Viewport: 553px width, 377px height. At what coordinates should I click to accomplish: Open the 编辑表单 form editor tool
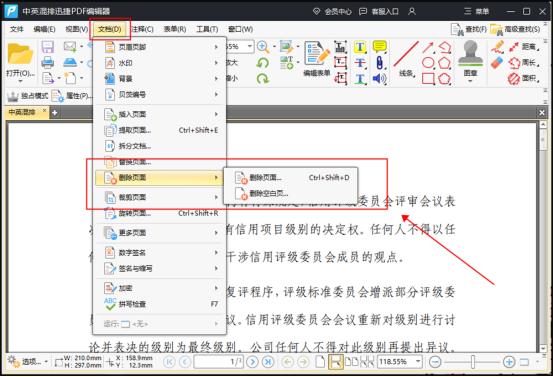coord(317,59)
